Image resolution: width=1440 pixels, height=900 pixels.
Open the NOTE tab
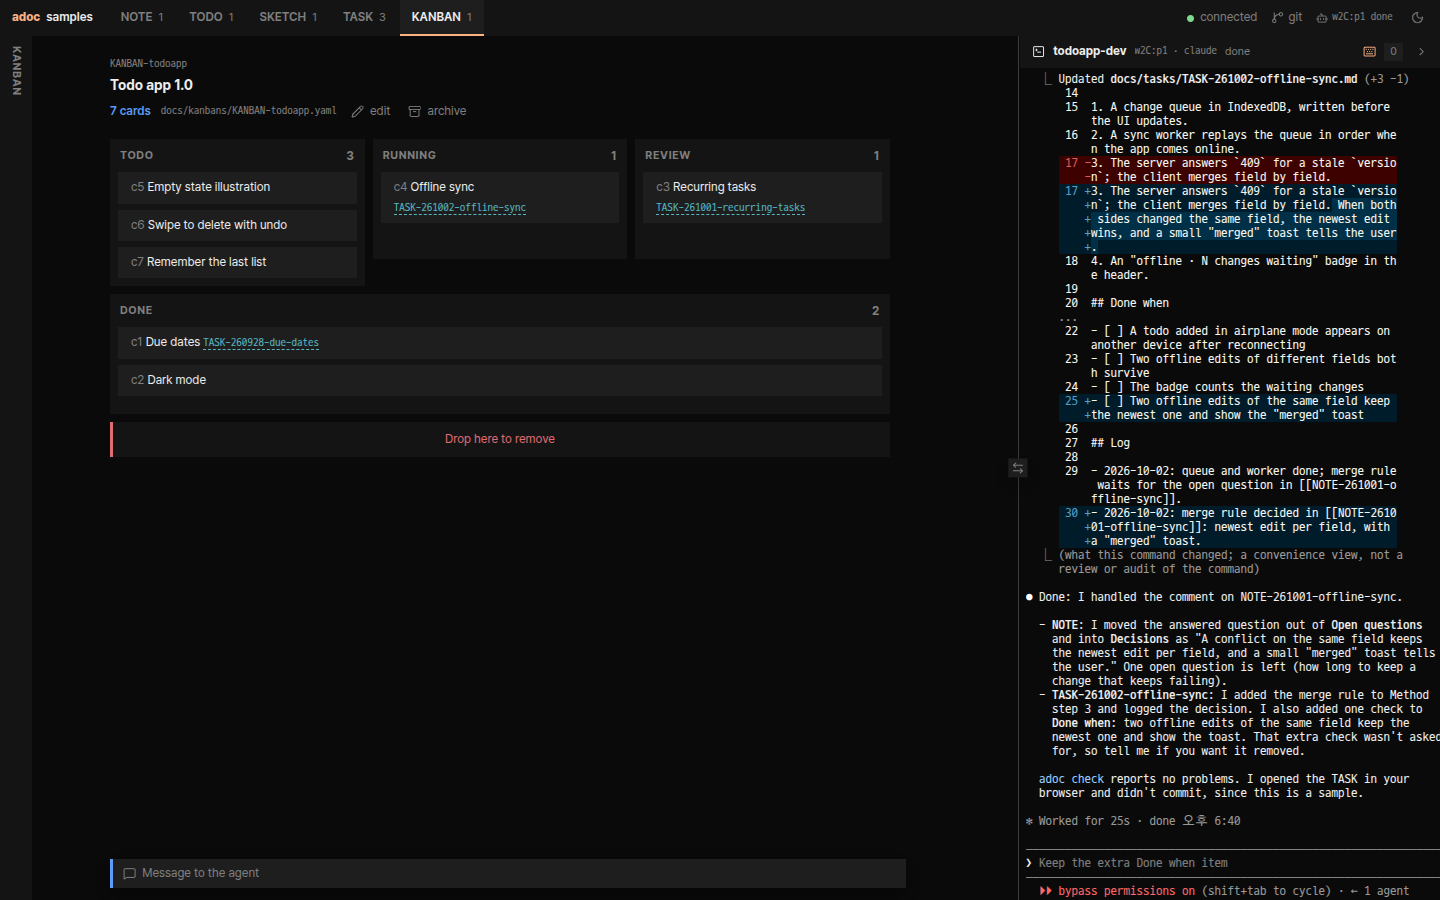[x=141, y=17]
